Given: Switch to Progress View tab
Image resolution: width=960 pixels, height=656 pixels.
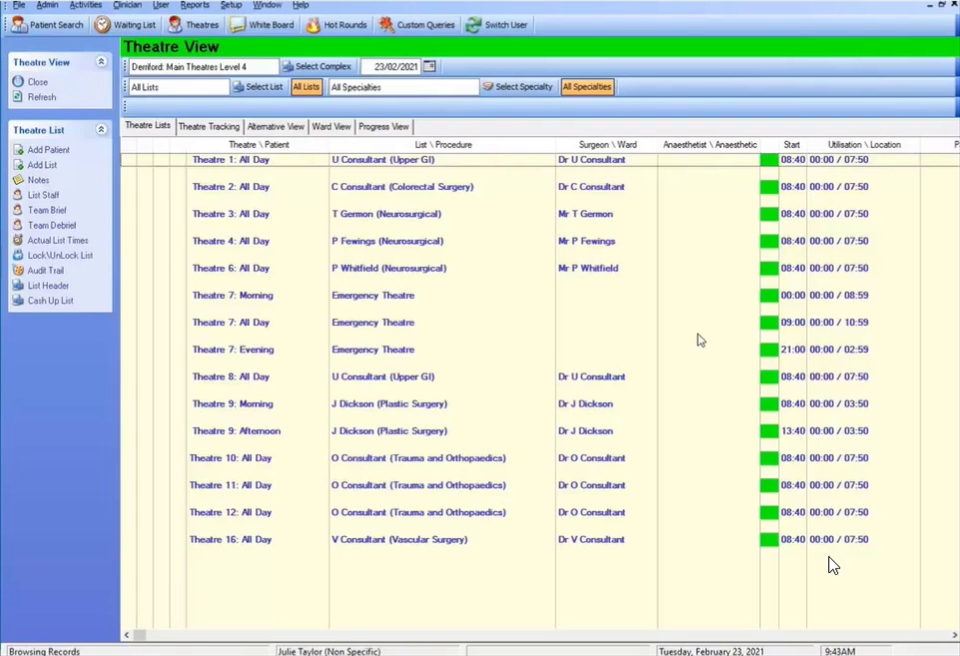Looking at the screenshot, I should tap(384, 127).
